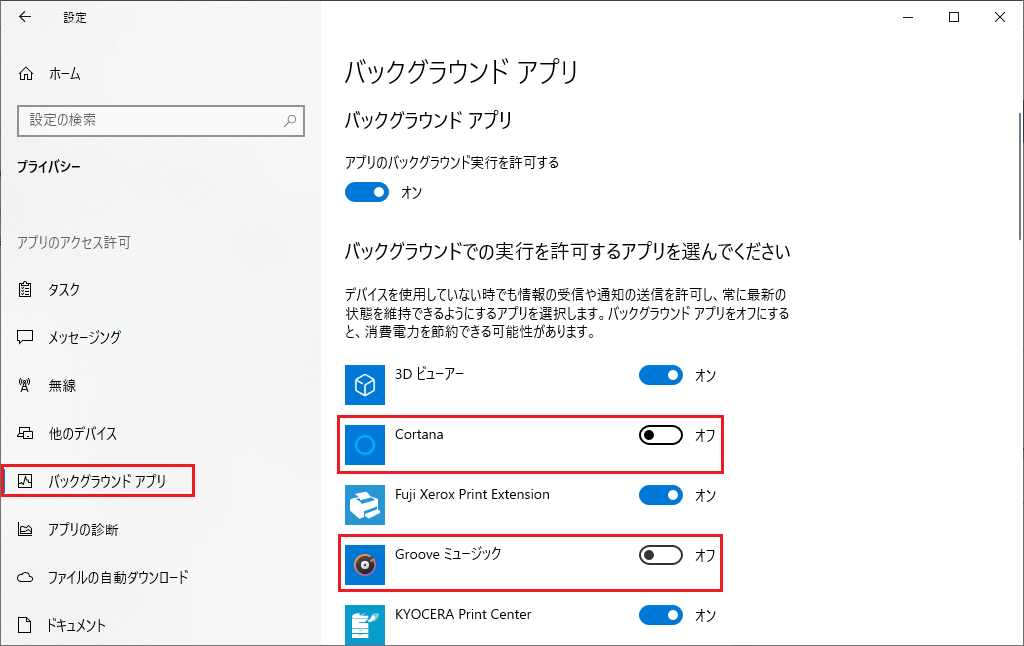Viewport: 1024px width, 646px height.
Task: Enable the Cortana background toggle
Action: click(660, 435)
